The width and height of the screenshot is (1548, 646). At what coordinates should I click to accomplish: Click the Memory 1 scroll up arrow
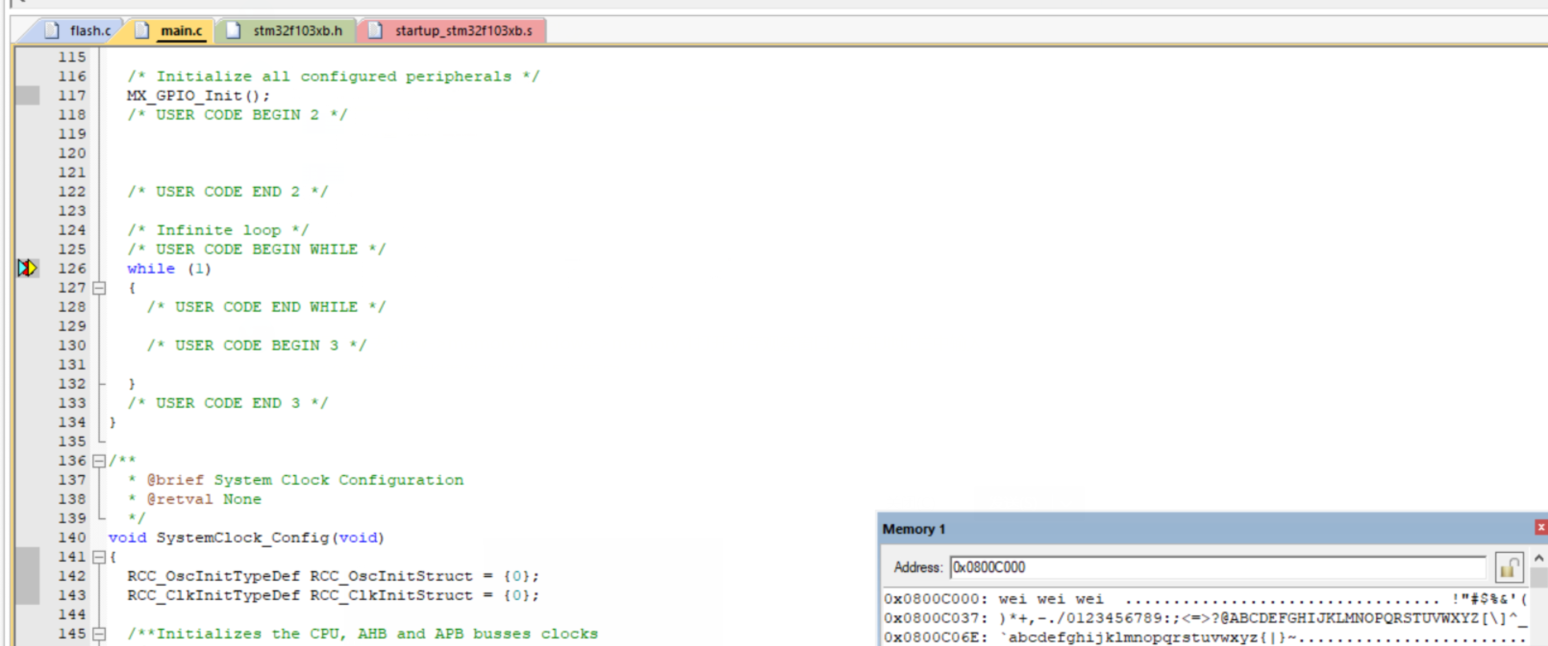(1539, 558)
